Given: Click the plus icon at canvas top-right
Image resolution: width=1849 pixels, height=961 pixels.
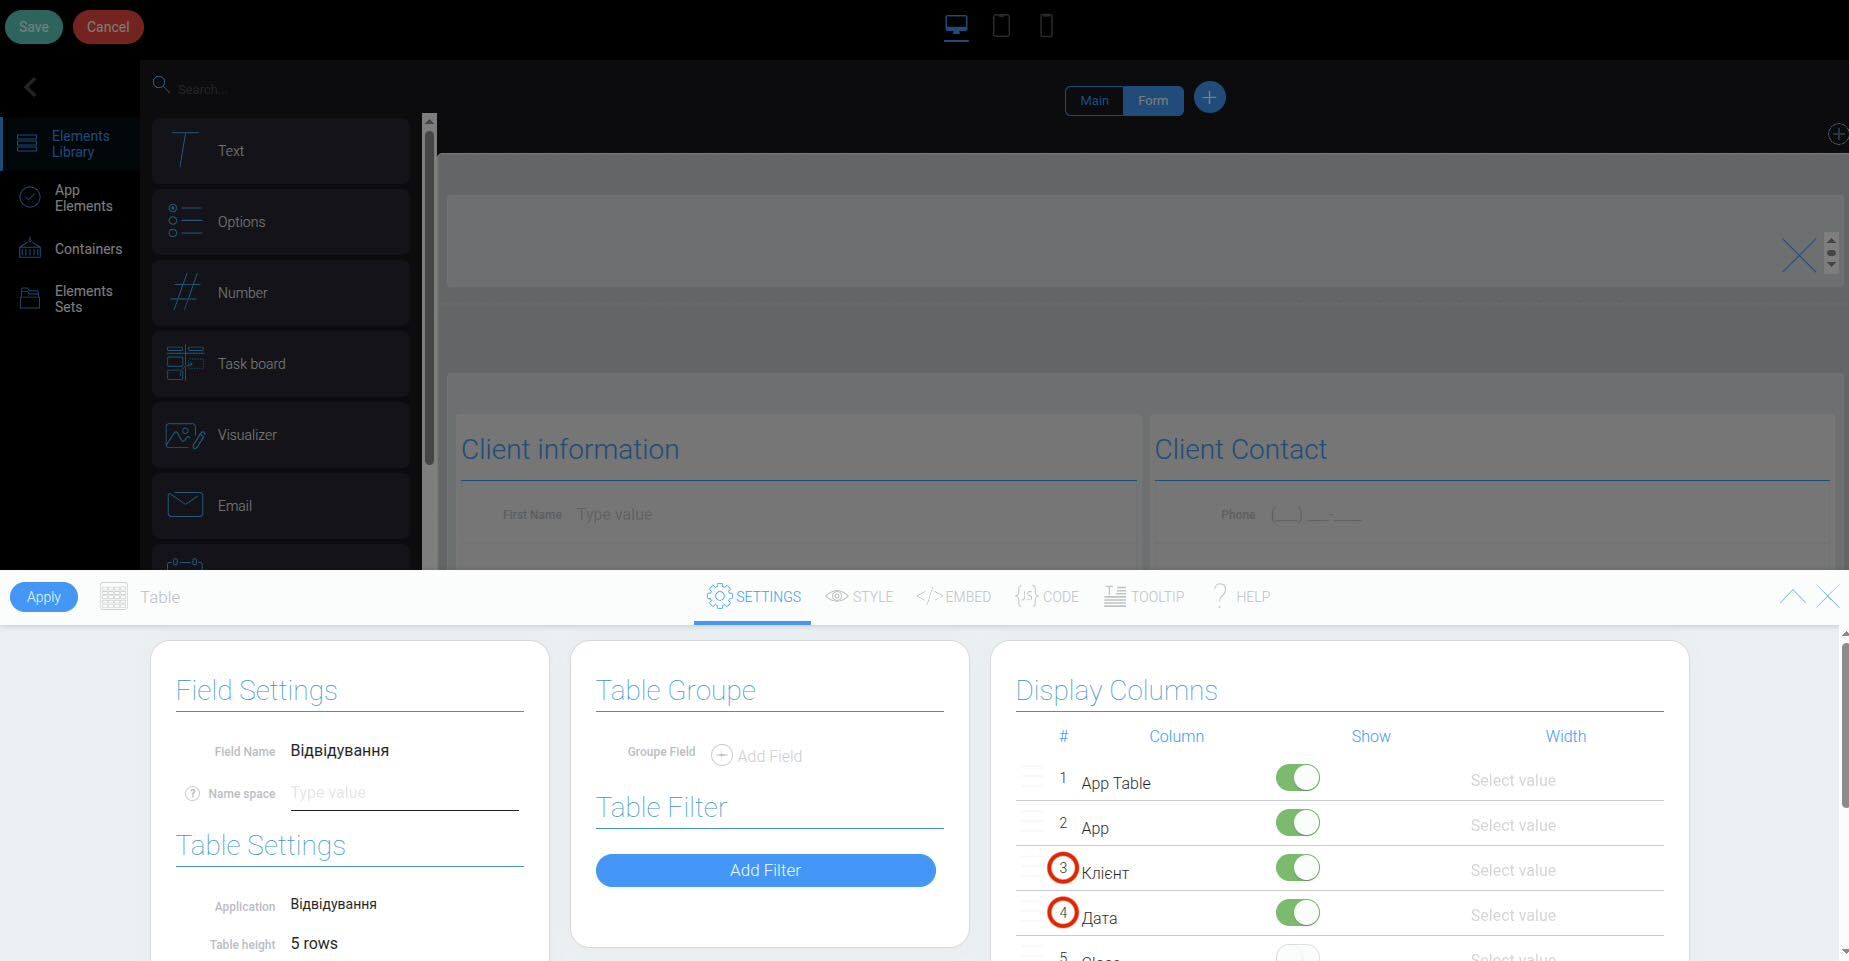Looking at the screenshot, I should click(x=1838, y=134).
